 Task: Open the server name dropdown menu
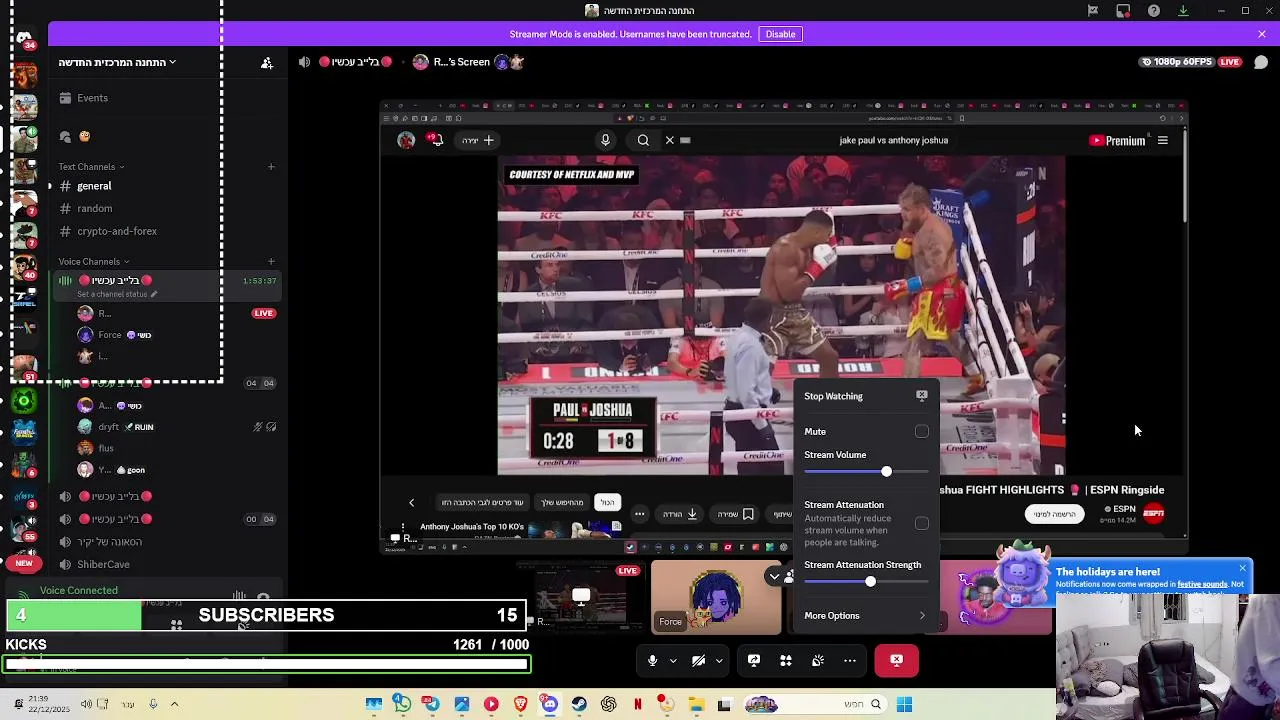117,62
